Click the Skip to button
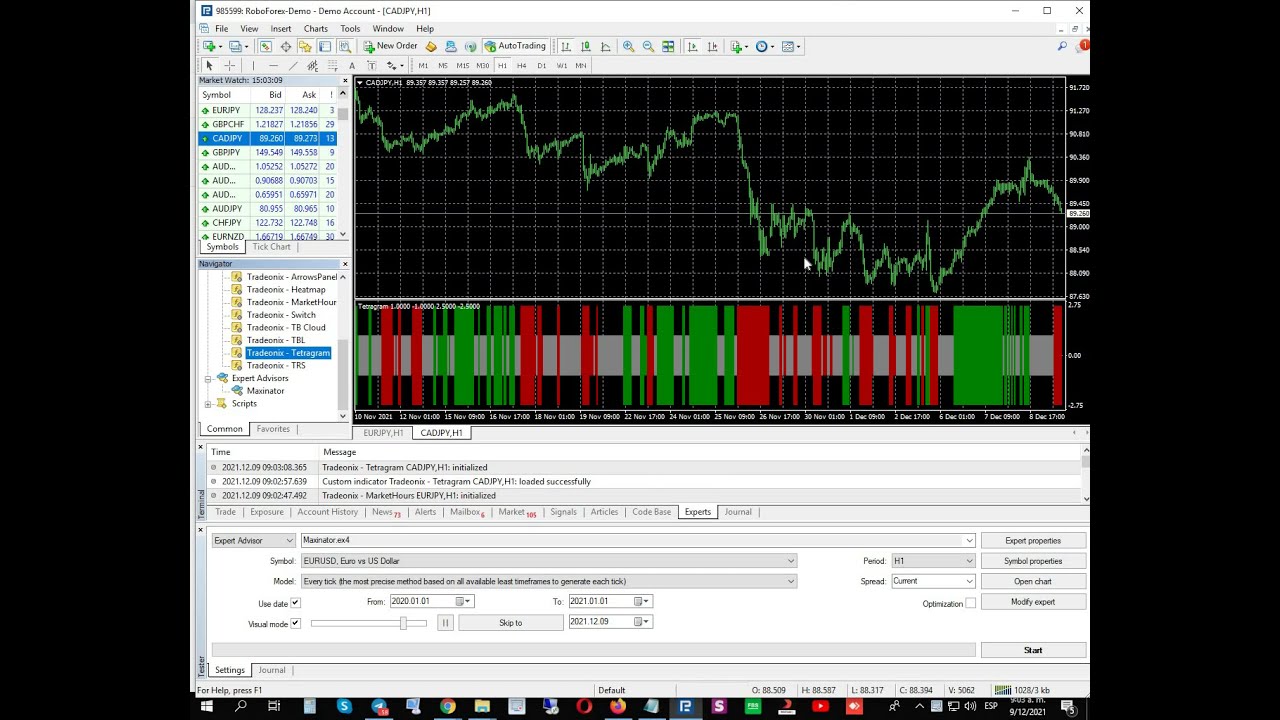This screenshot has height=720, width=1280. (510, 623)
